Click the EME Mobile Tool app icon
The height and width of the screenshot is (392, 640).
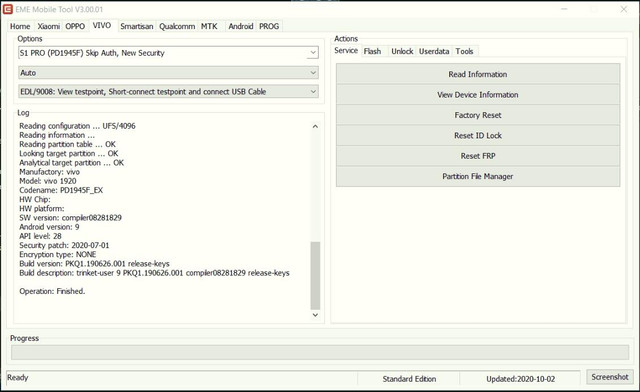(x=7, y=9)
